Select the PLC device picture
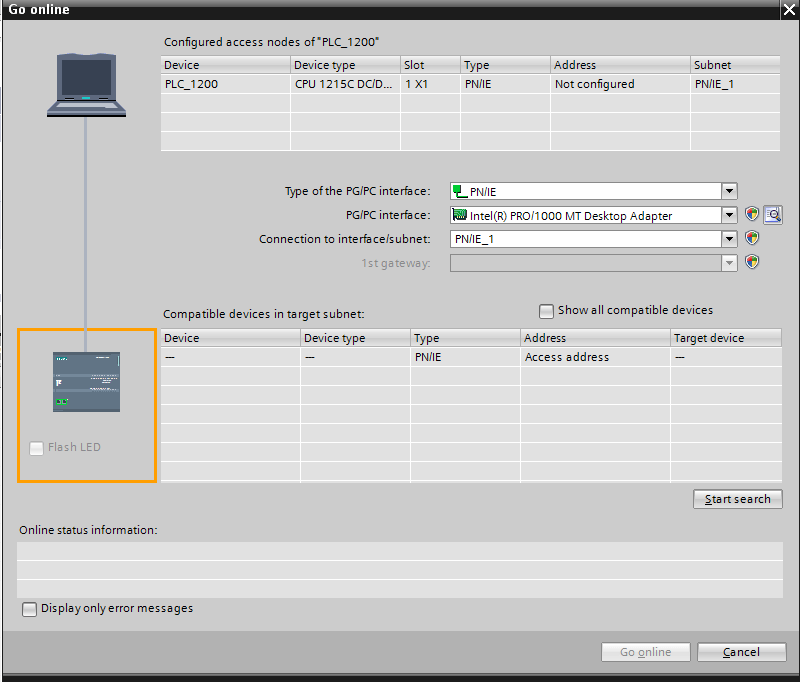 coord(86,382)
